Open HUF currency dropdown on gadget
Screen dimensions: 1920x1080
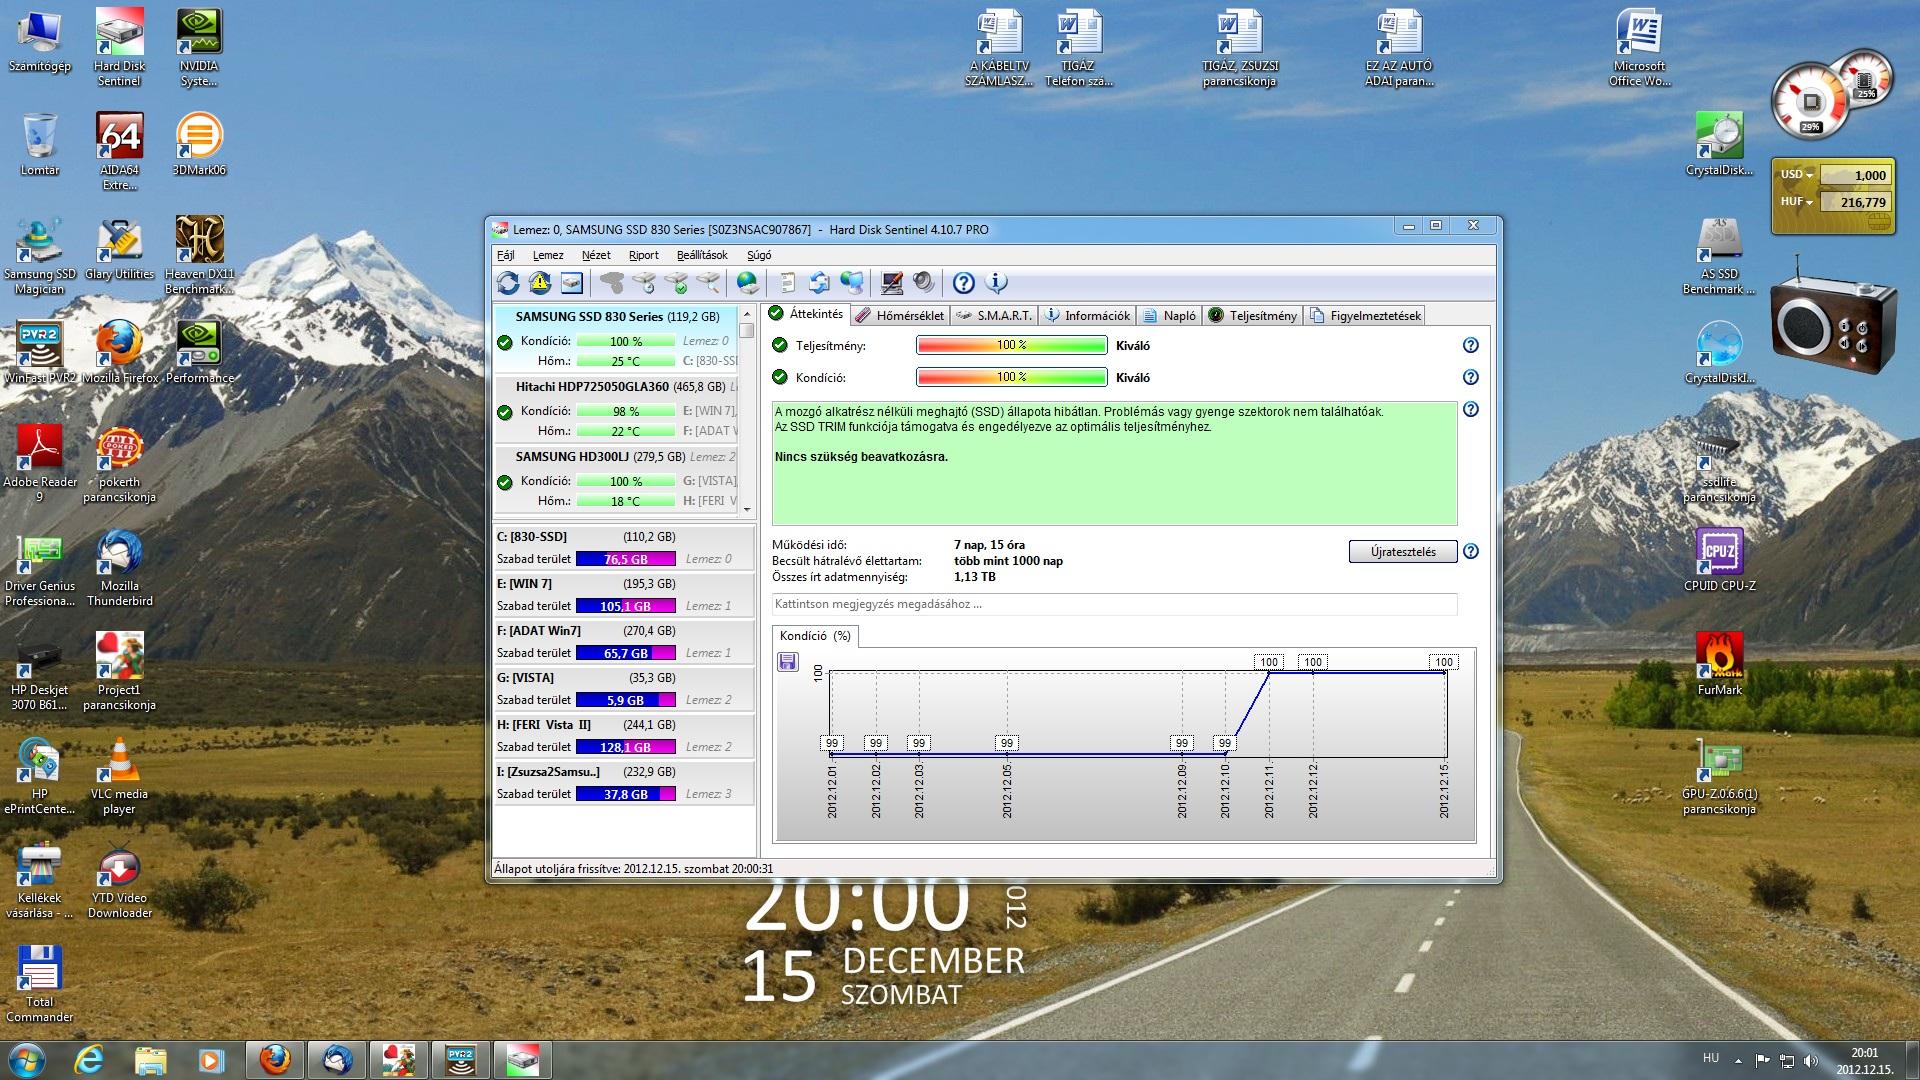tap(1797, 202)
